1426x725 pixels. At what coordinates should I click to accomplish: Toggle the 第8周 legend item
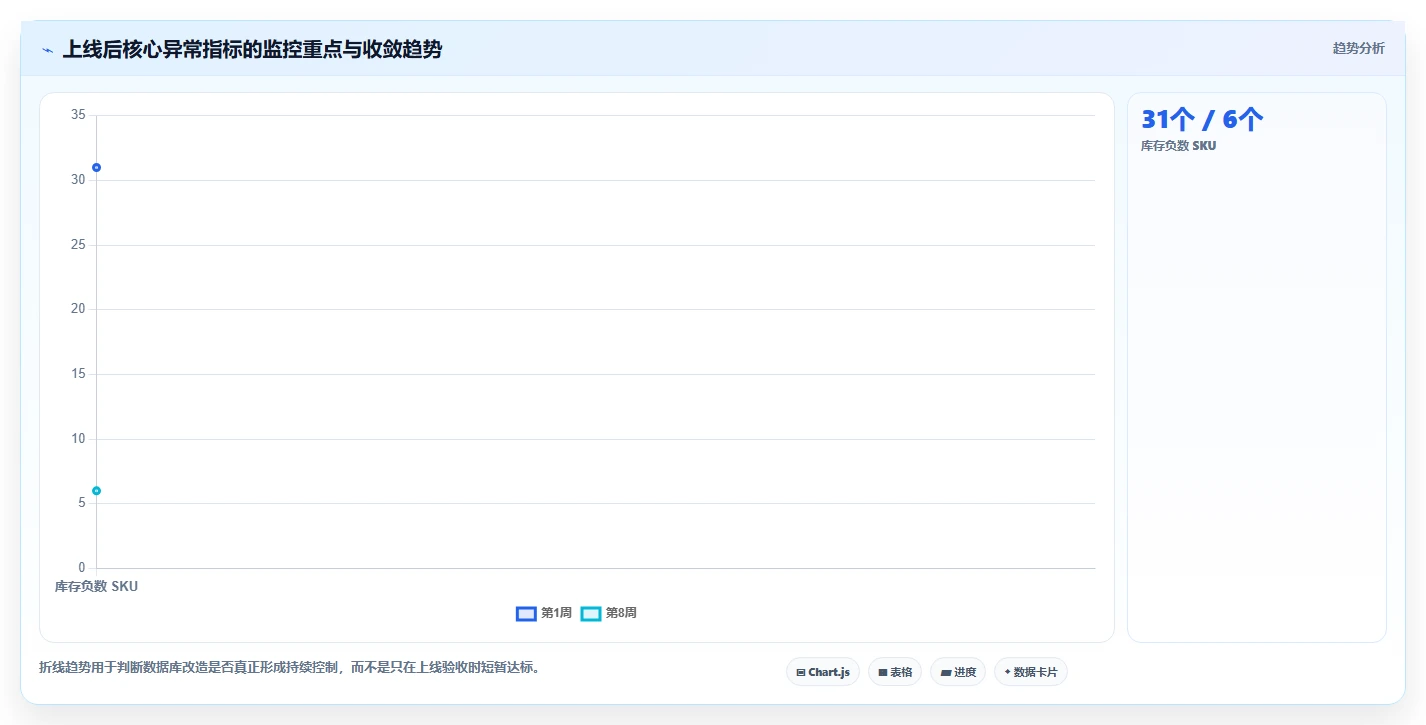609,613
